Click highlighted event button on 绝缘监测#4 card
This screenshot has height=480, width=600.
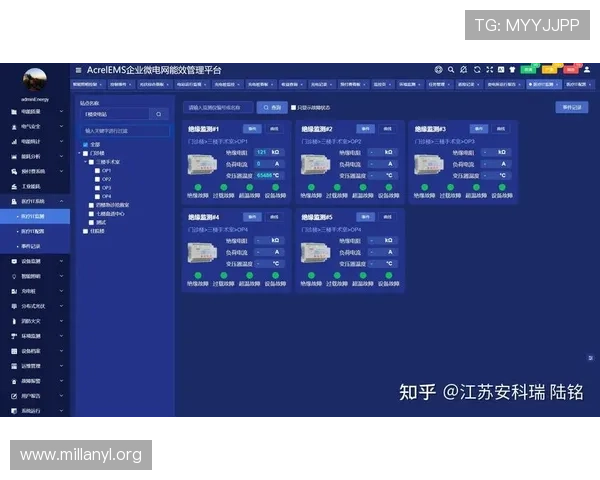coord(252,217)
